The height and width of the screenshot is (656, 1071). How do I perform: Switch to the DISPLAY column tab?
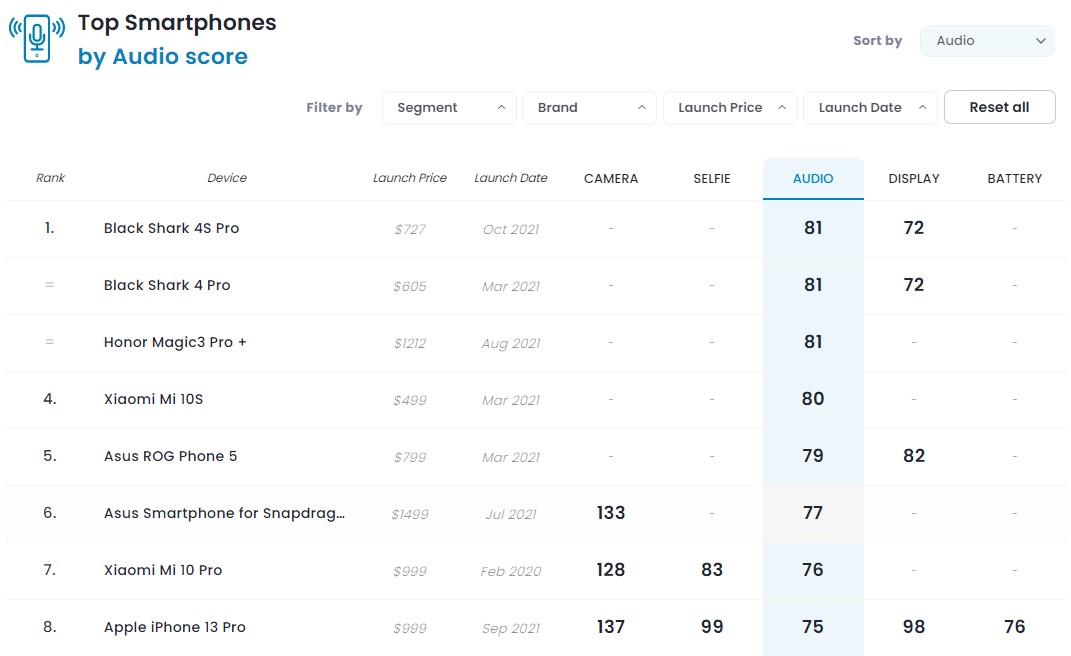(x=914, y=178)
